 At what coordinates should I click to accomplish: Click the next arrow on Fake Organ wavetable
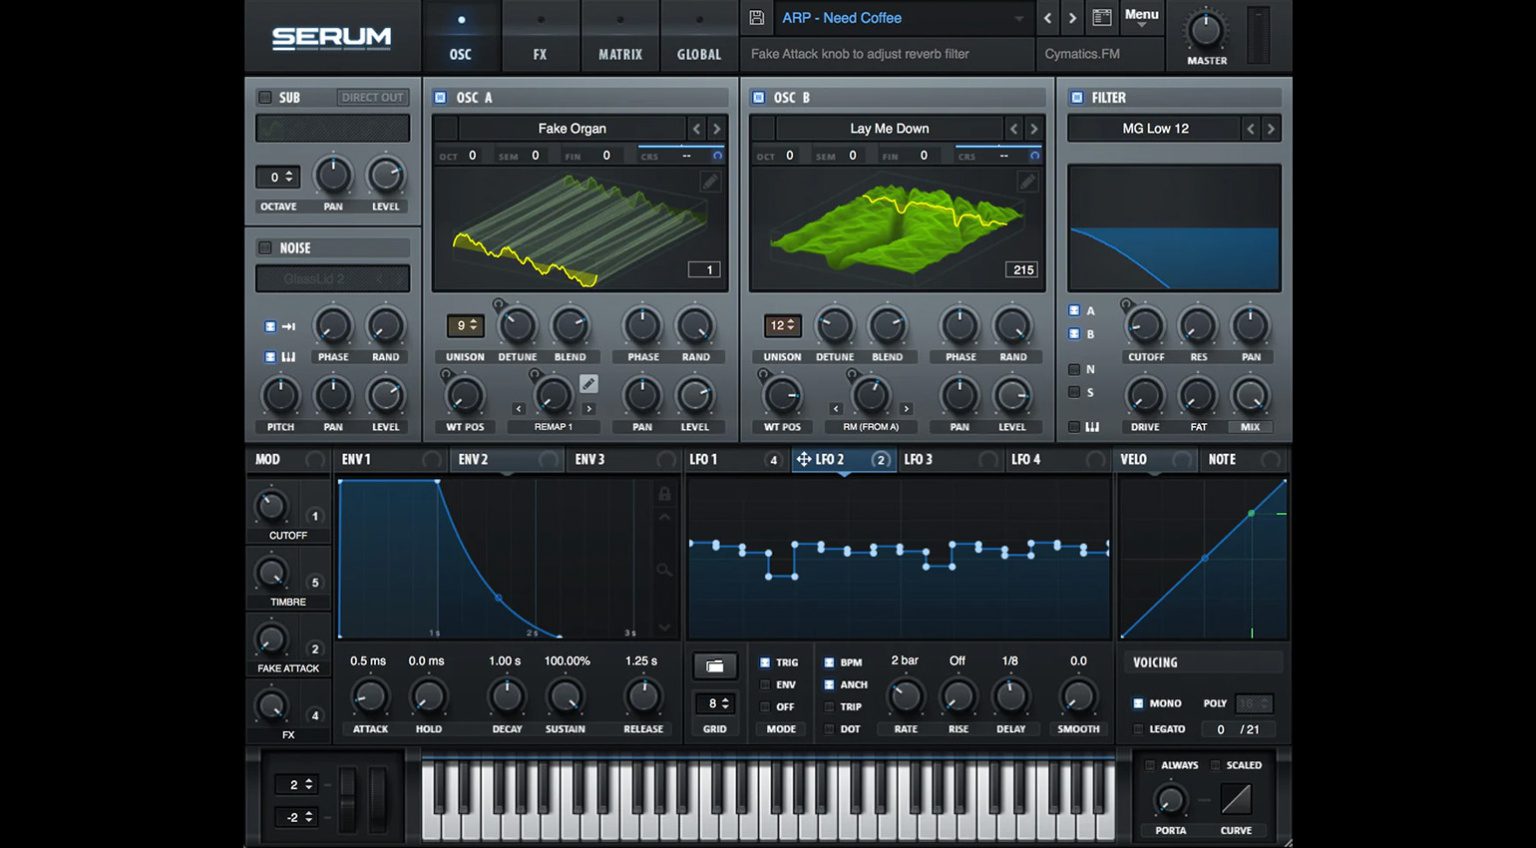pos(716,128)
